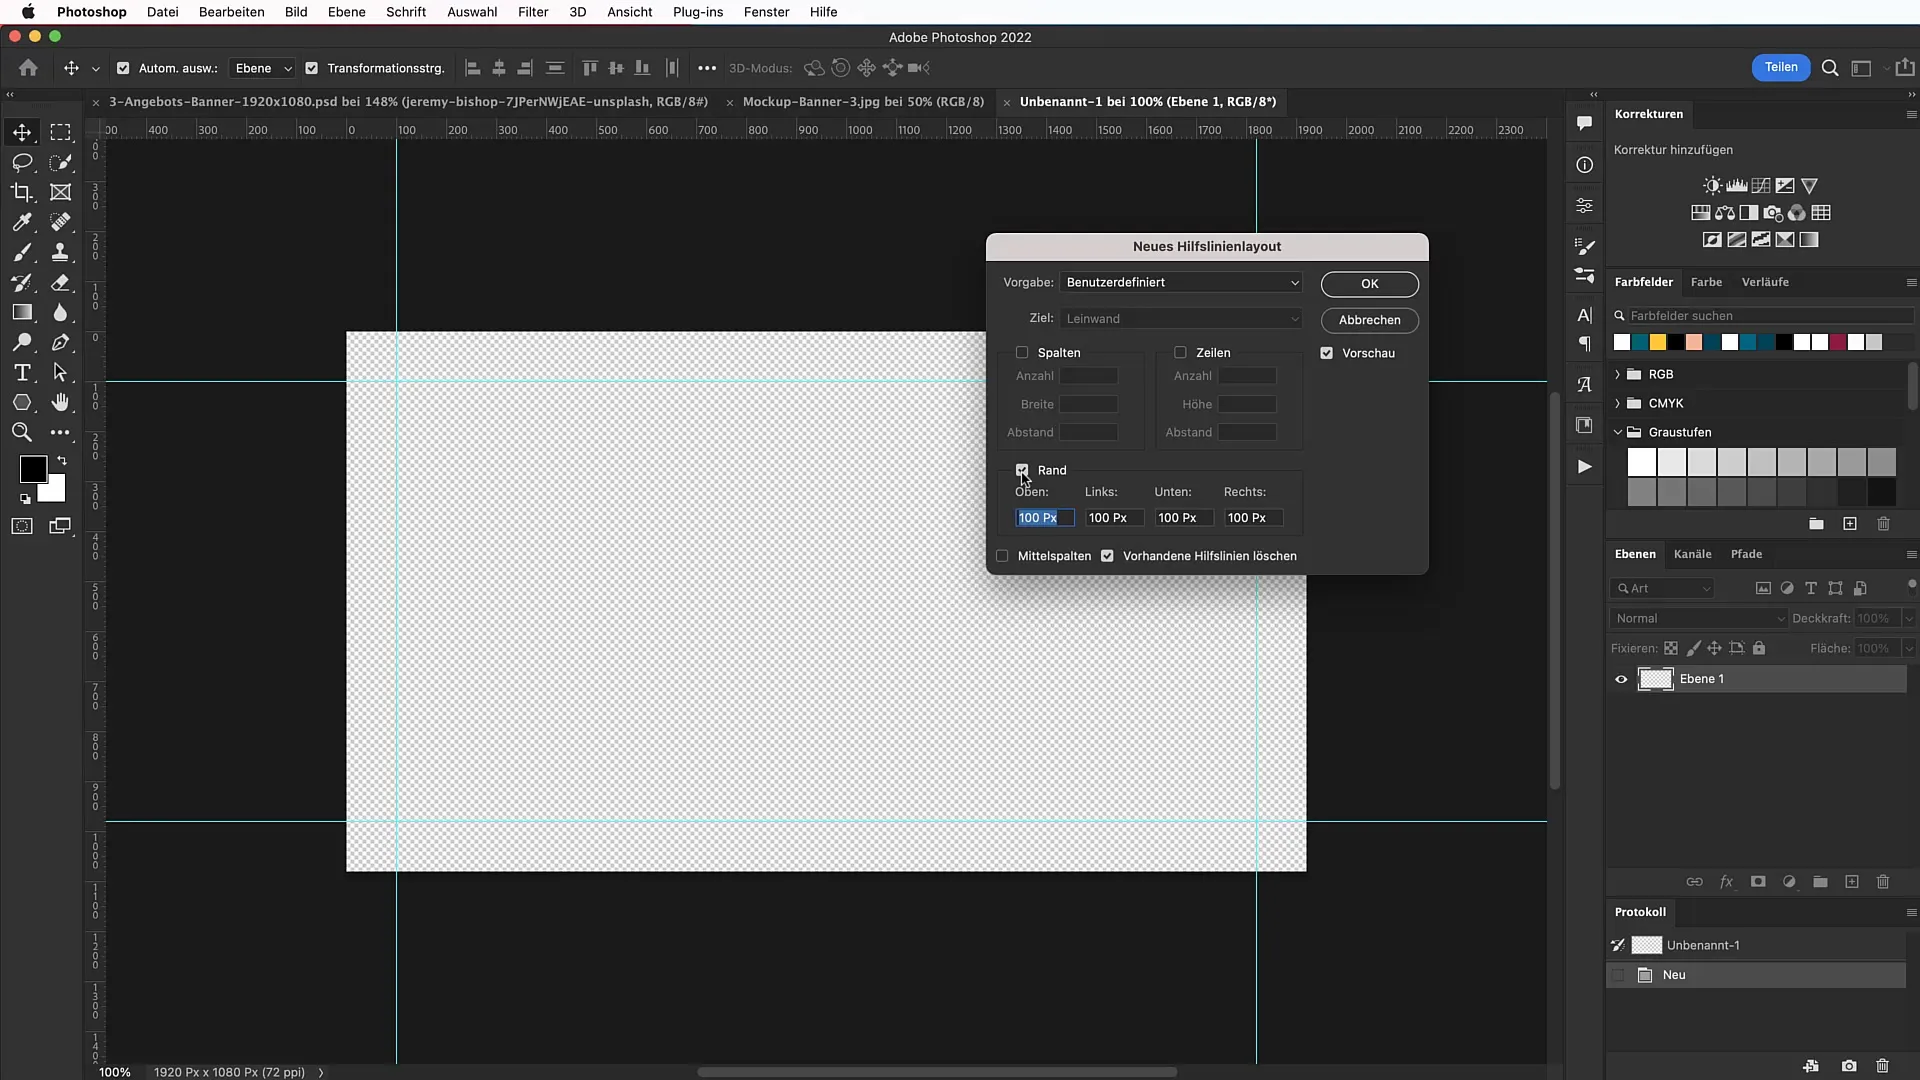This screenshot has width=1920, height=1080.
Task: Toggle Transformationsstrg. checkbox
Action: point(311,68)
